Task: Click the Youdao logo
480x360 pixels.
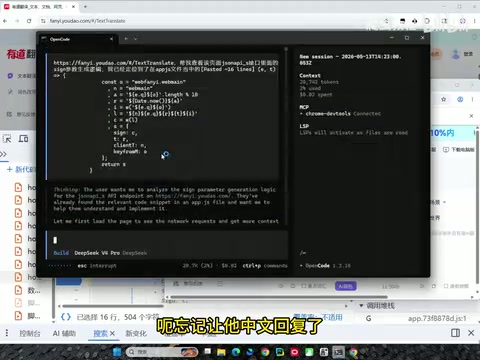Action: [20, 54]
